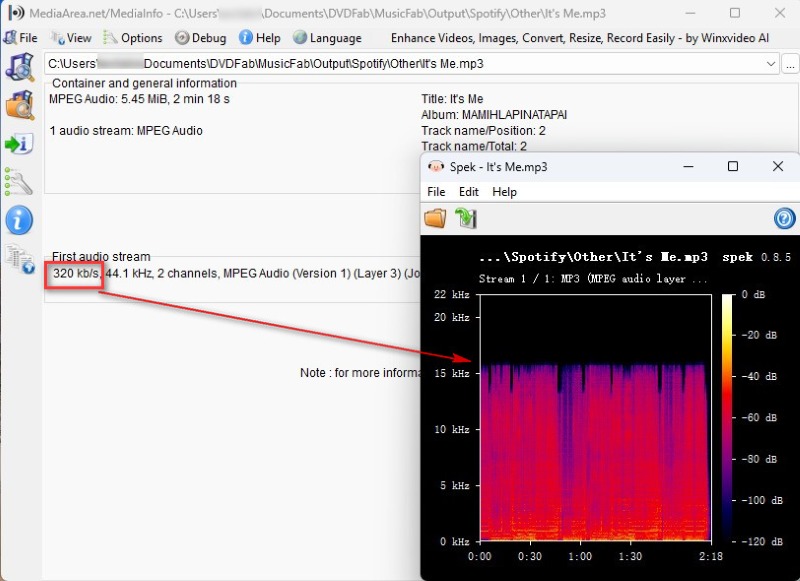The image size is (800, 581).
Task: Click the file path combo box field
Action: coord(412,64)
